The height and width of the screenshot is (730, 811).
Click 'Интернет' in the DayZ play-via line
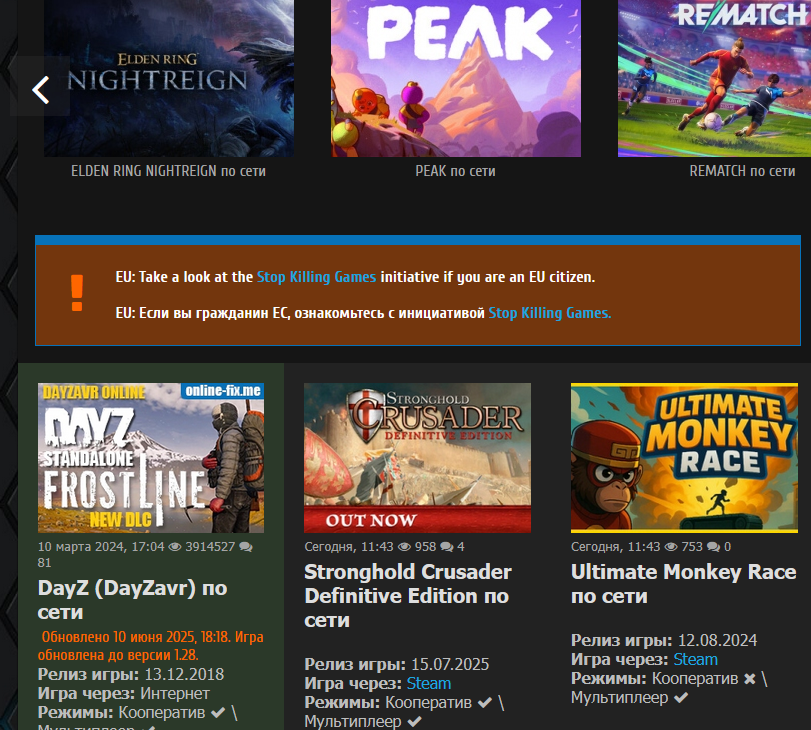pos(175,694)
